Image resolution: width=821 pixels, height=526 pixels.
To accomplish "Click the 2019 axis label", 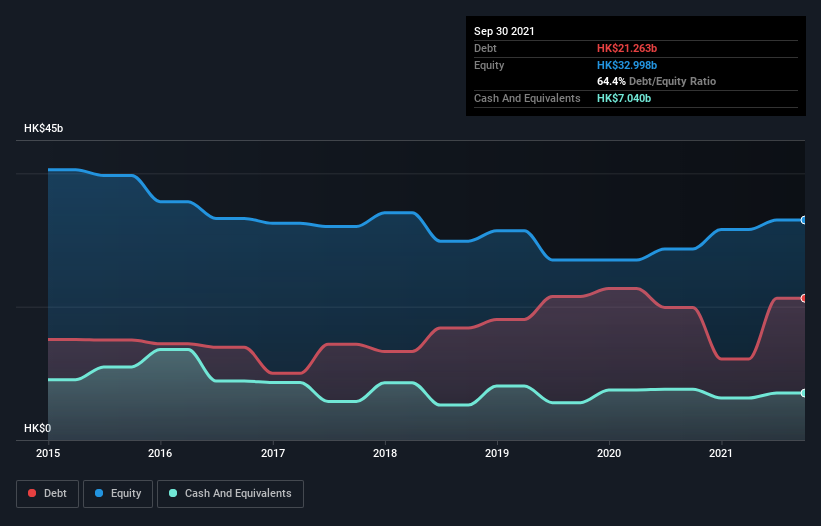I will point(497,453).
